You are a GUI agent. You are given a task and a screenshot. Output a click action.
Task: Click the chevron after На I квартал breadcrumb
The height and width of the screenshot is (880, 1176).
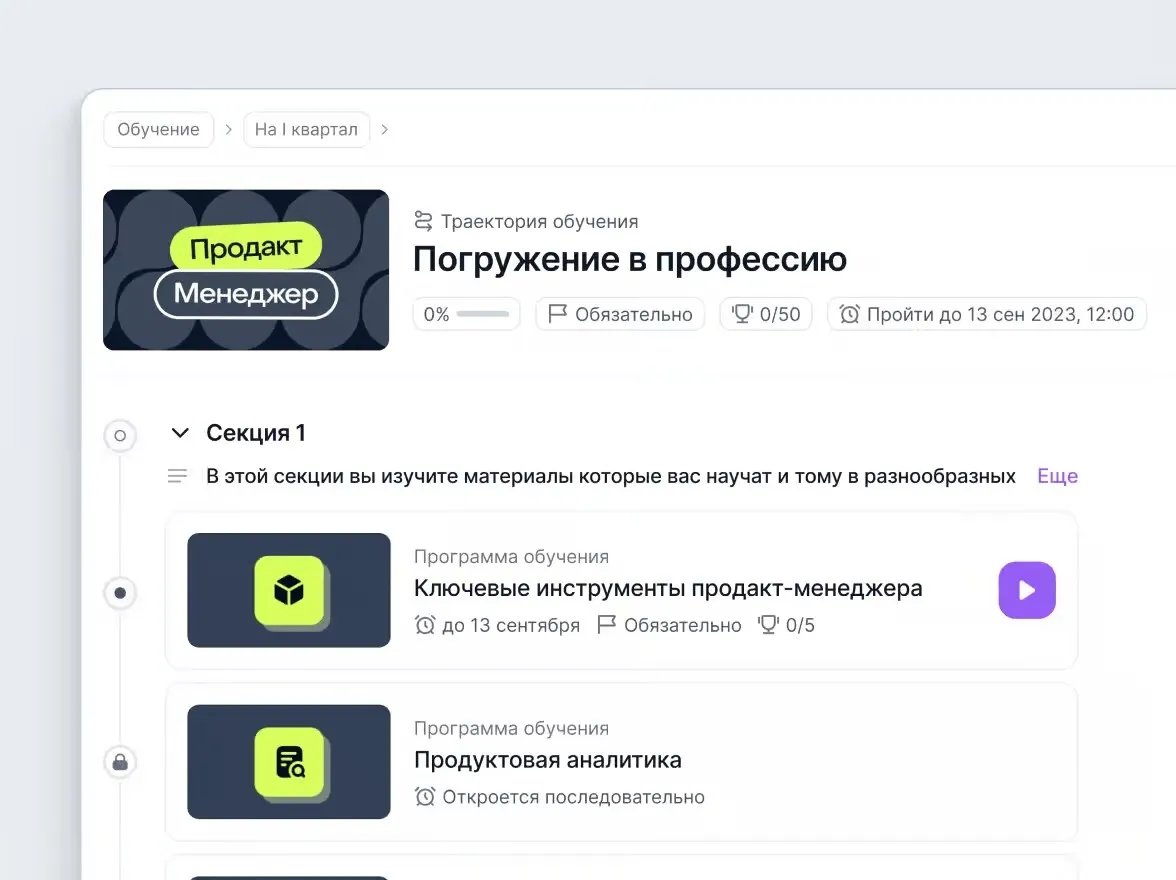point(385,129)
